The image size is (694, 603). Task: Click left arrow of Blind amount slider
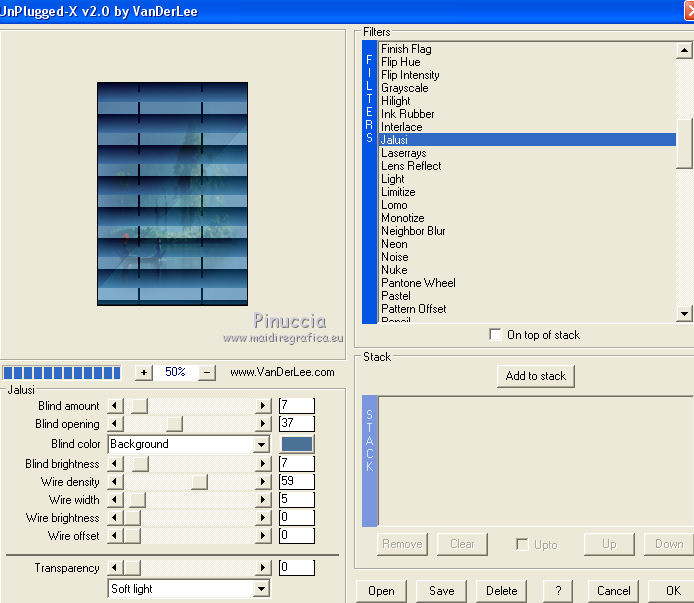point(115,406)
